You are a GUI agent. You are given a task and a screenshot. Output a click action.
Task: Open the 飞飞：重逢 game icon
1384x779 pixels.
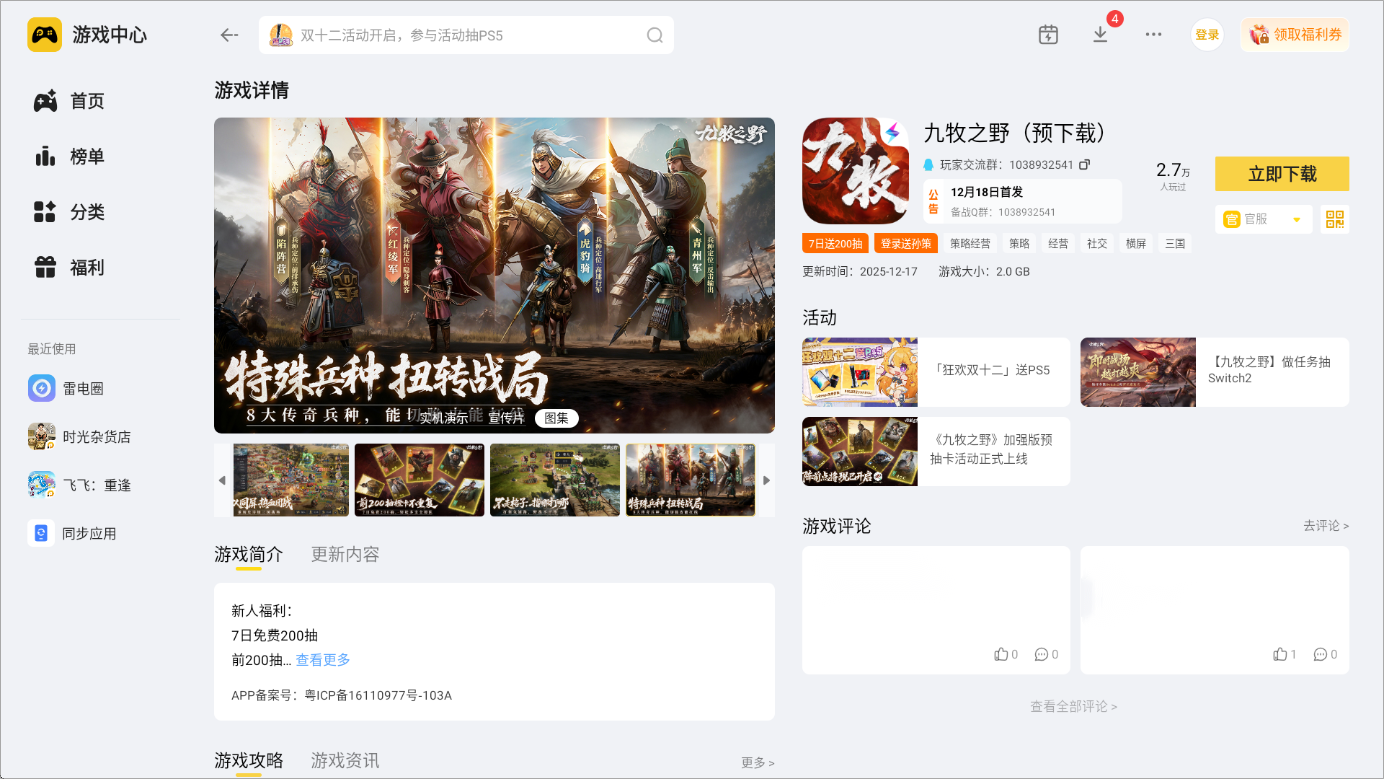(41, 485)
